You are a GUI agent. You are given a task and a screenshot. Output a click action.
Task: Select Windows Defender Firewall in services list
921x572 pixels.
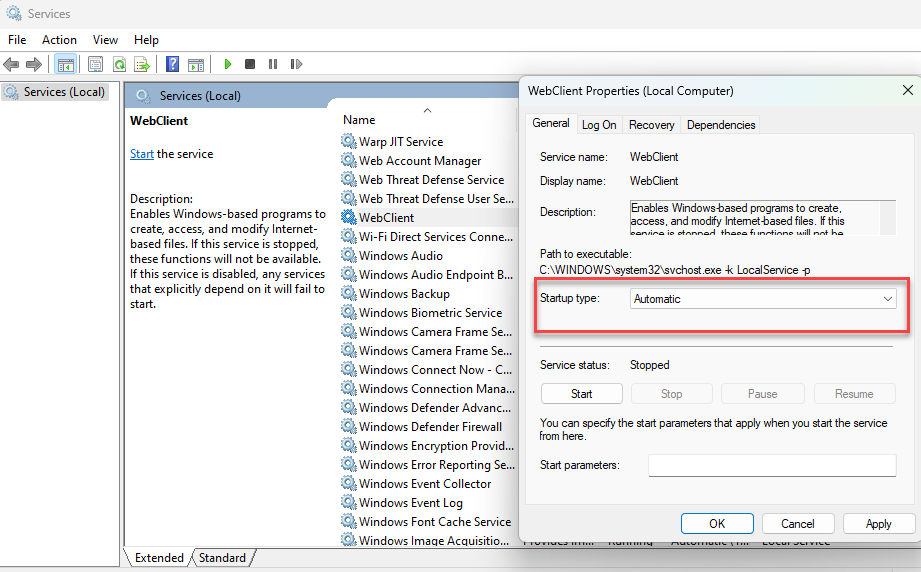click(430, 427)
